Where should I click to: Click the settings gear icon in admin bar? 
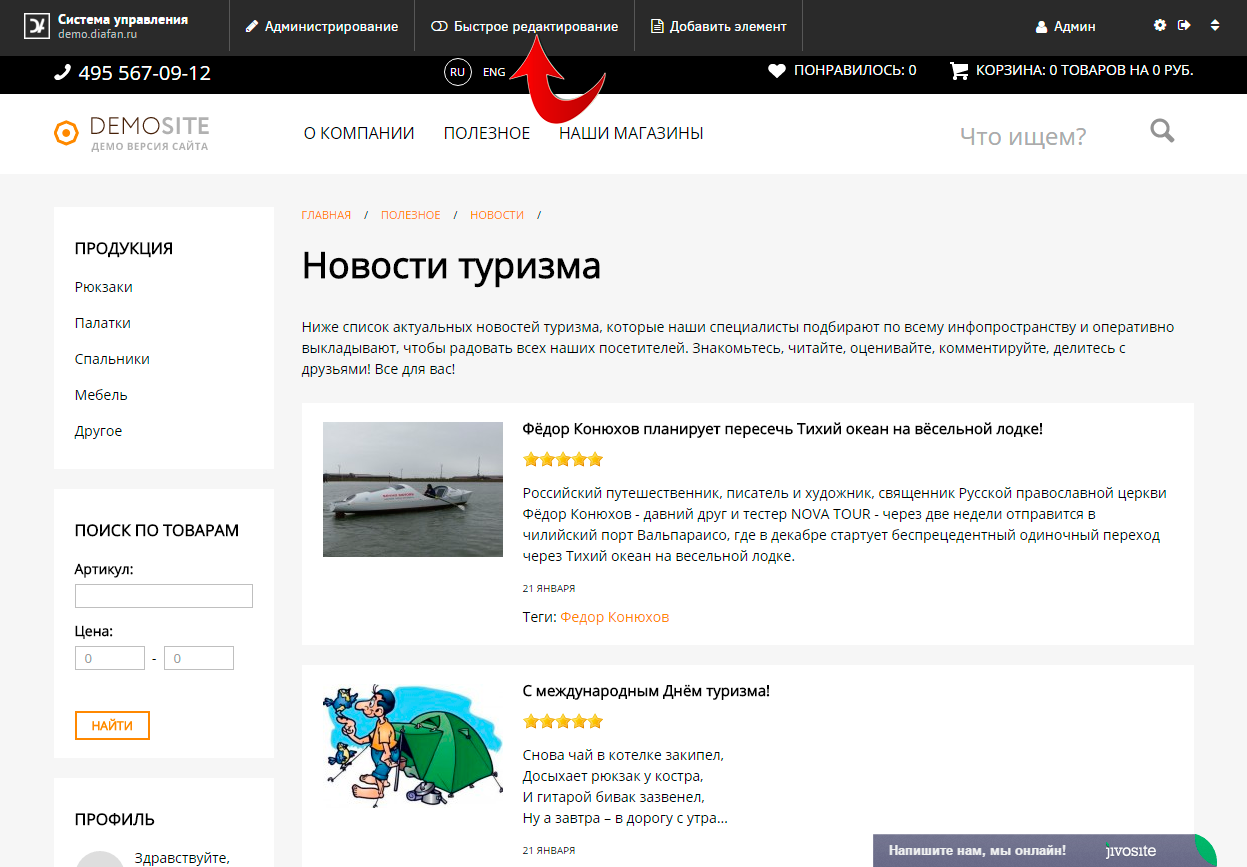1160,26
